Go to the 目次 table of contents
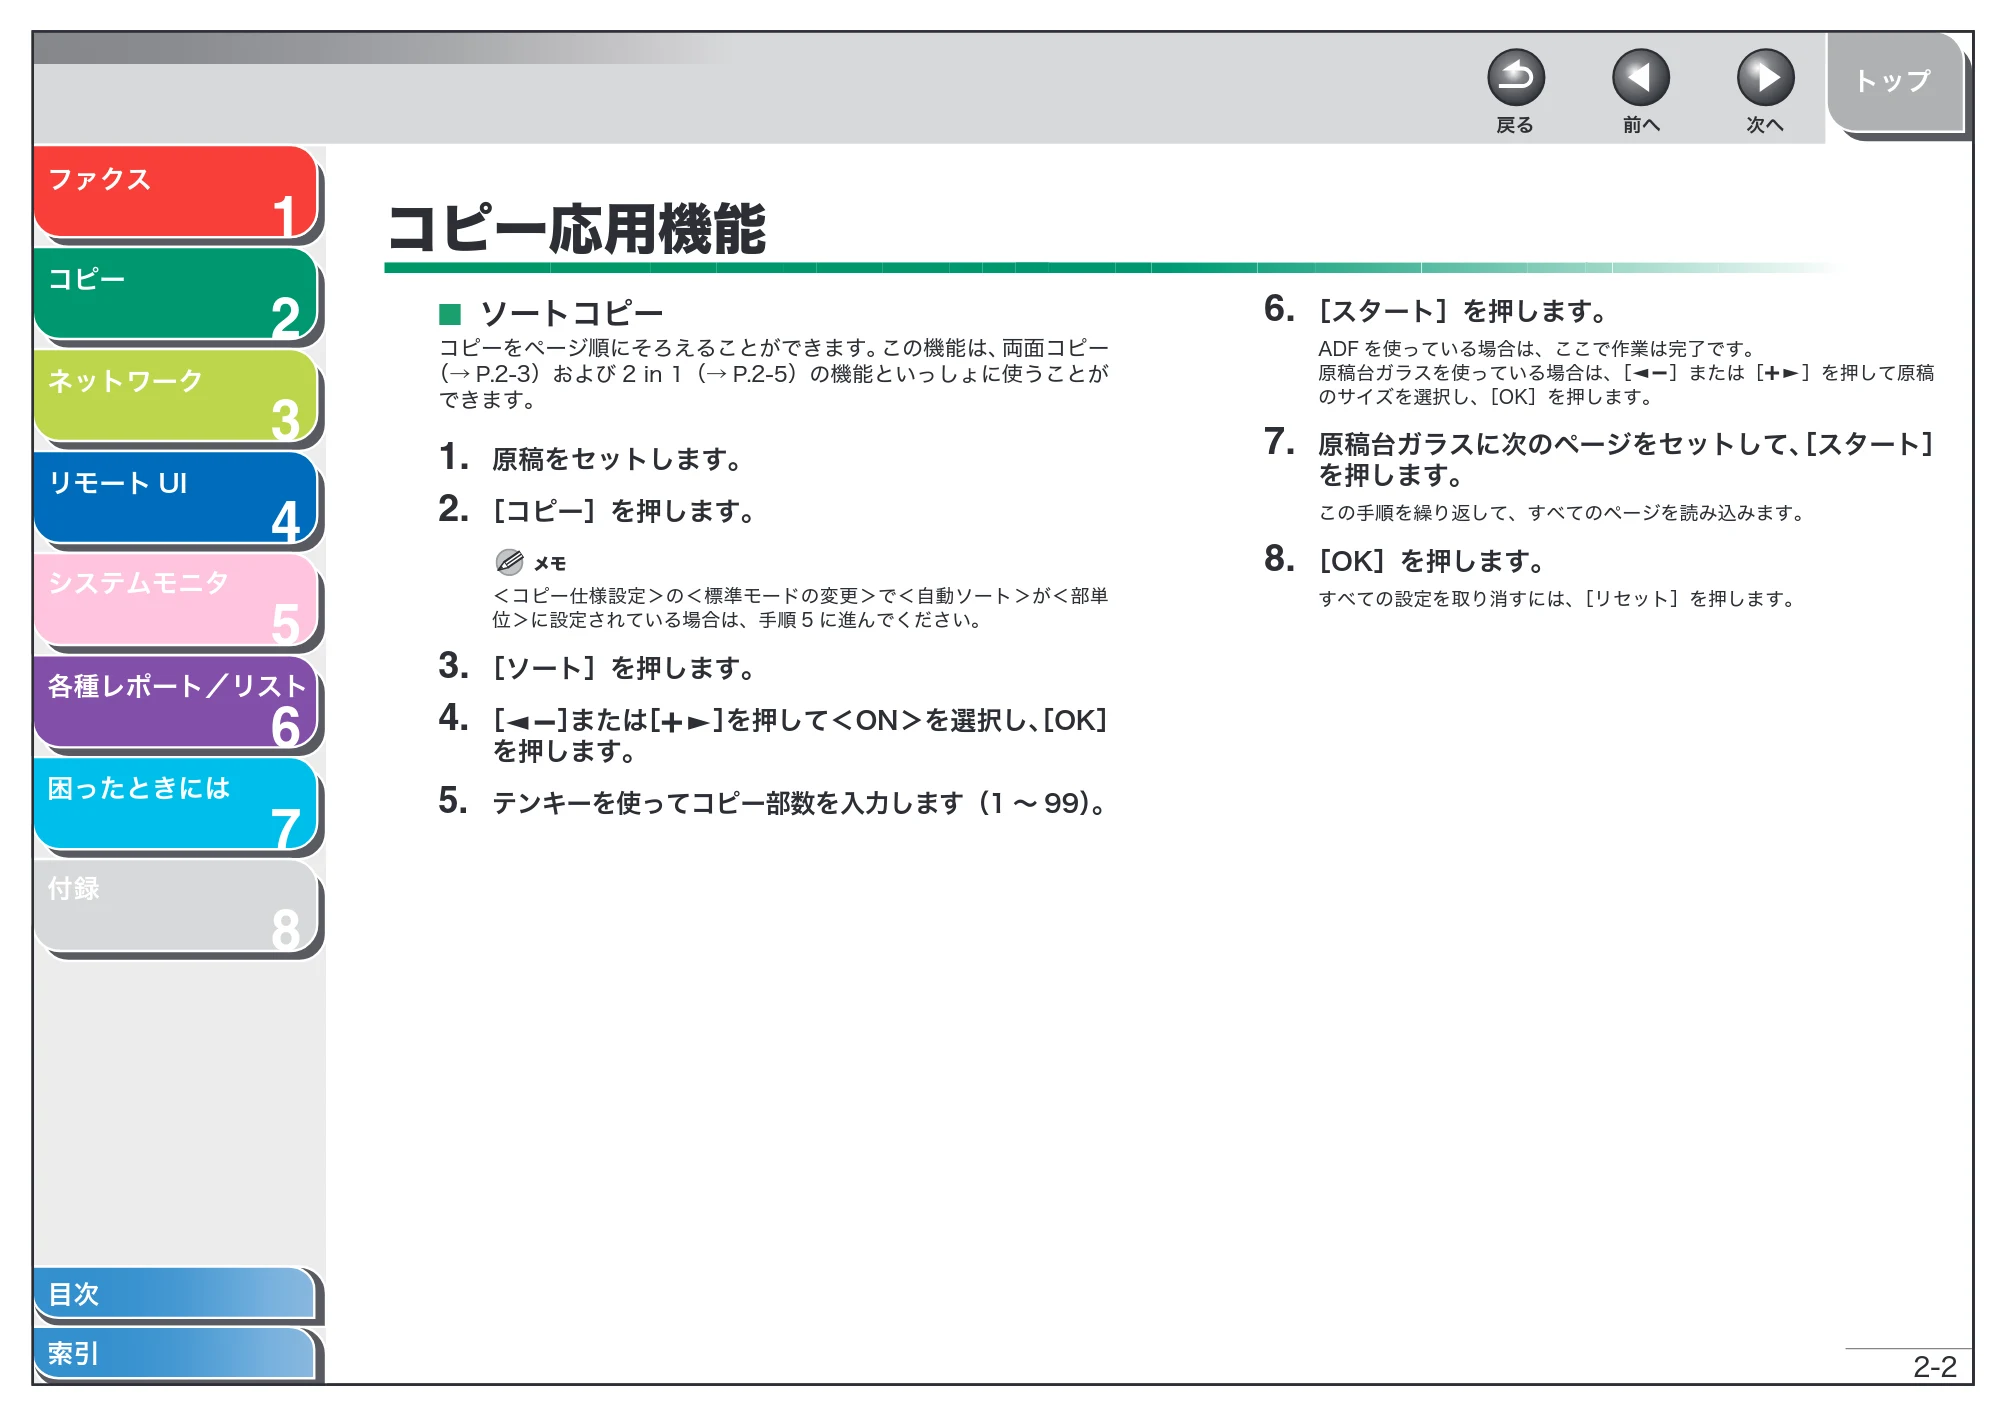Screen dimensions: 2000x1415 click(x=175, y=1293)
